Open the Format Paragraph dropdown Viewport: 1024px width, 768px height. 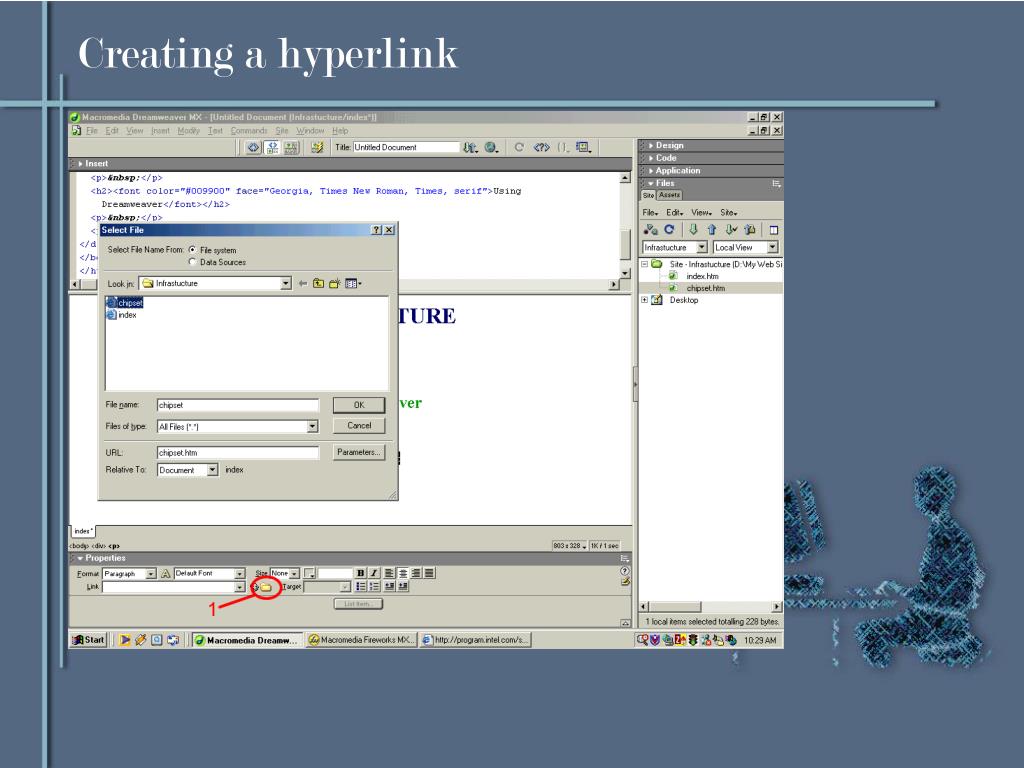[151, 573]
